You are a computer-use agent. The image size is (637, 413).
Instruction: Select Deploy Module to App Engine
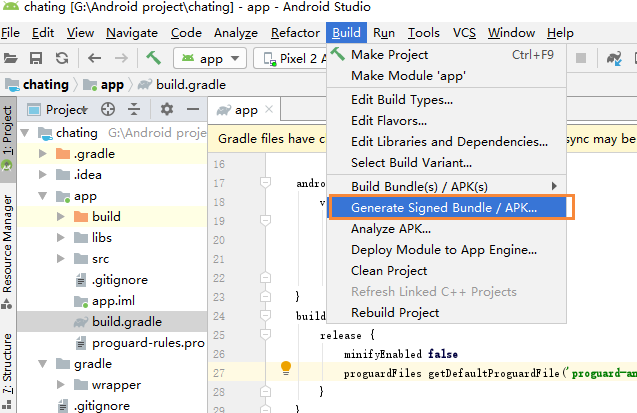click(x=446, y=250)
